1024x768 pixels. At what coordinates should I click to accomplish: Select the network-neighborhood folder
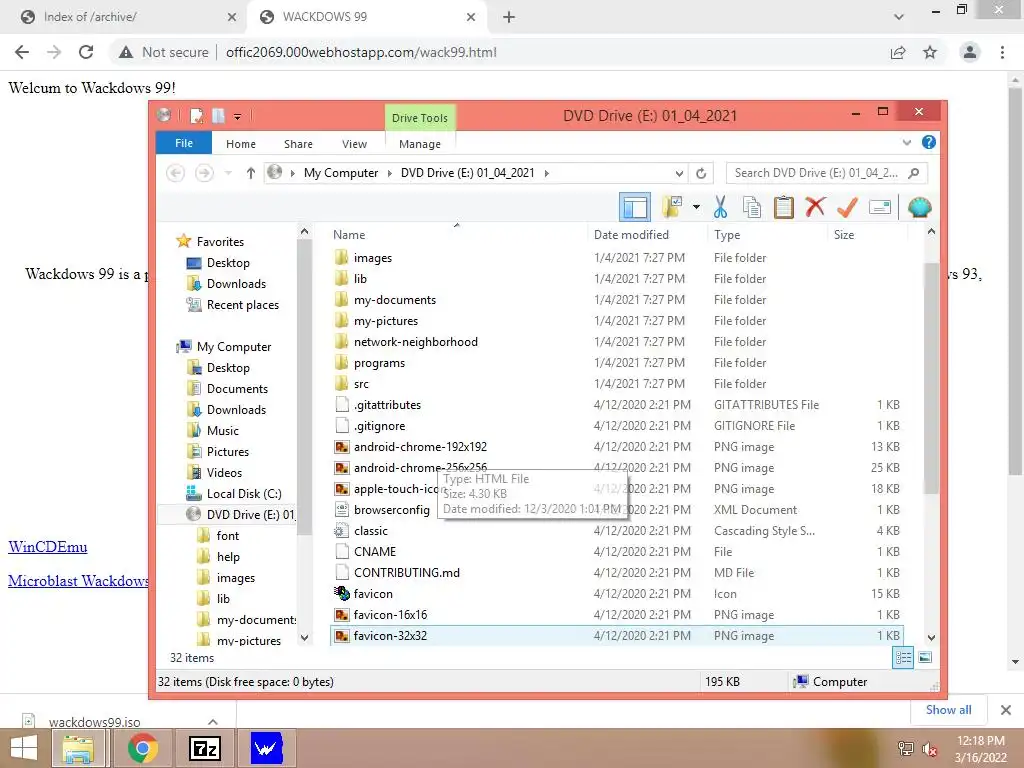pos(415,342)
